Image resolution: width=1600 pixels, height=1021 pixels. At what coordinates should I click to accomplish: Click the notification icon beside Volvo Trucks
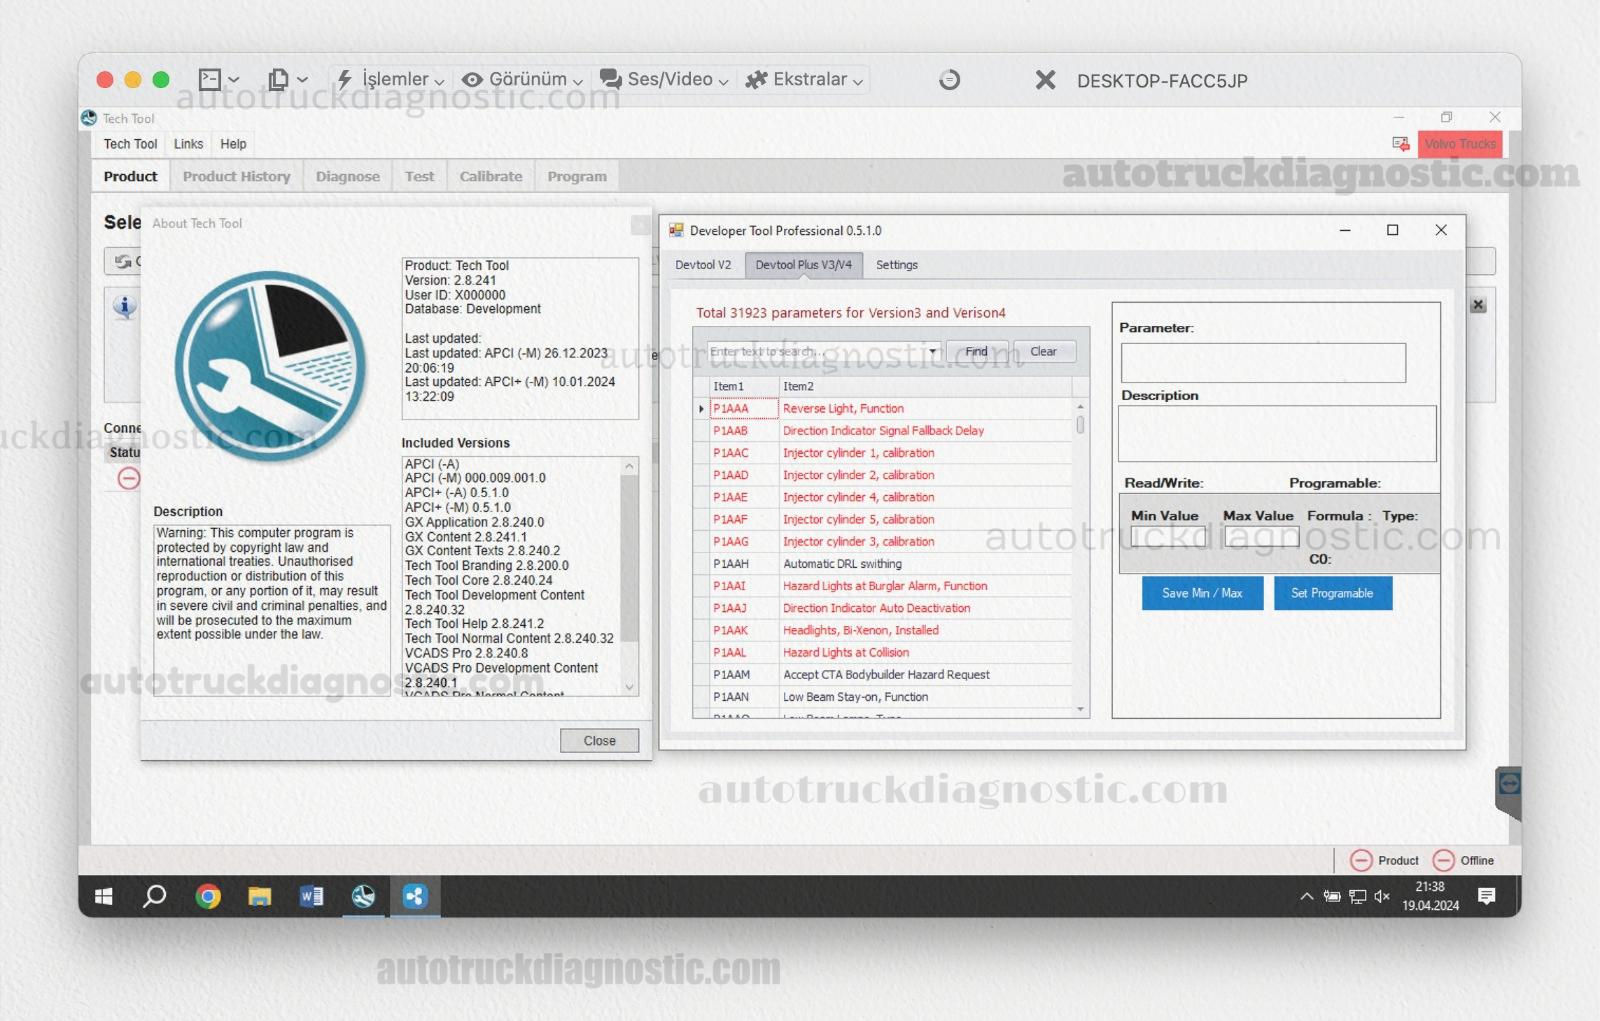click(x=1399, y=143)
